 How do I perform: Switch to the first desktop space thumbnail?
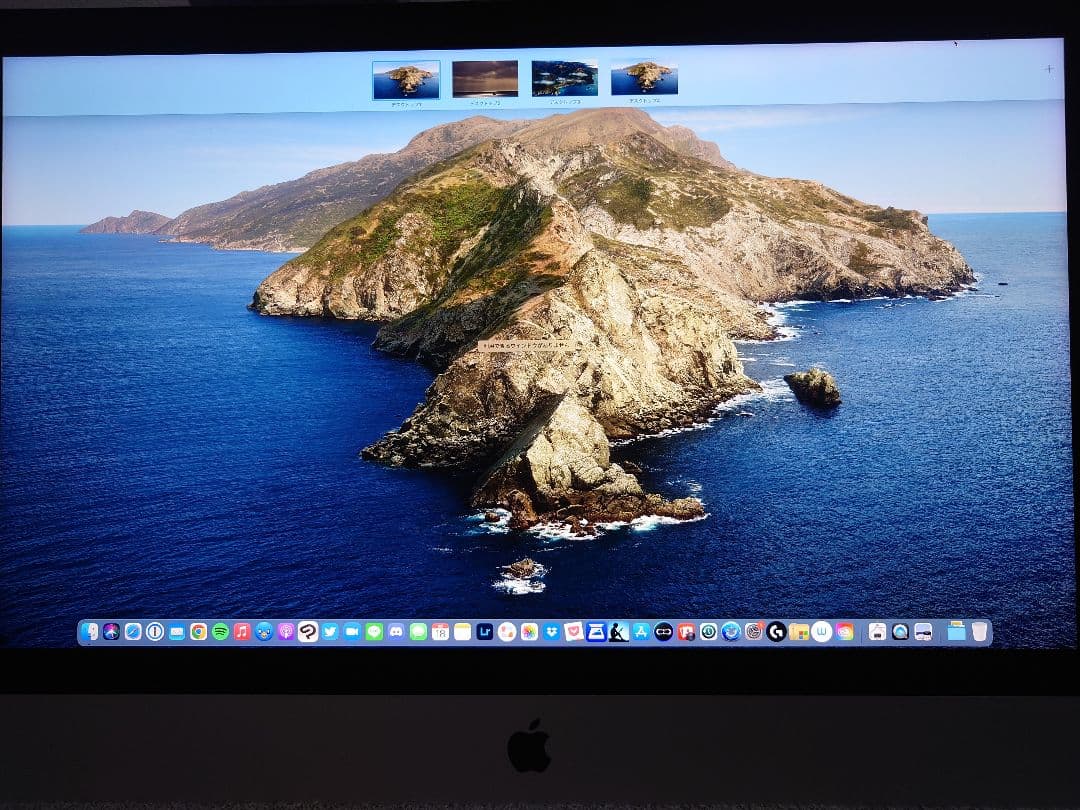406,79
